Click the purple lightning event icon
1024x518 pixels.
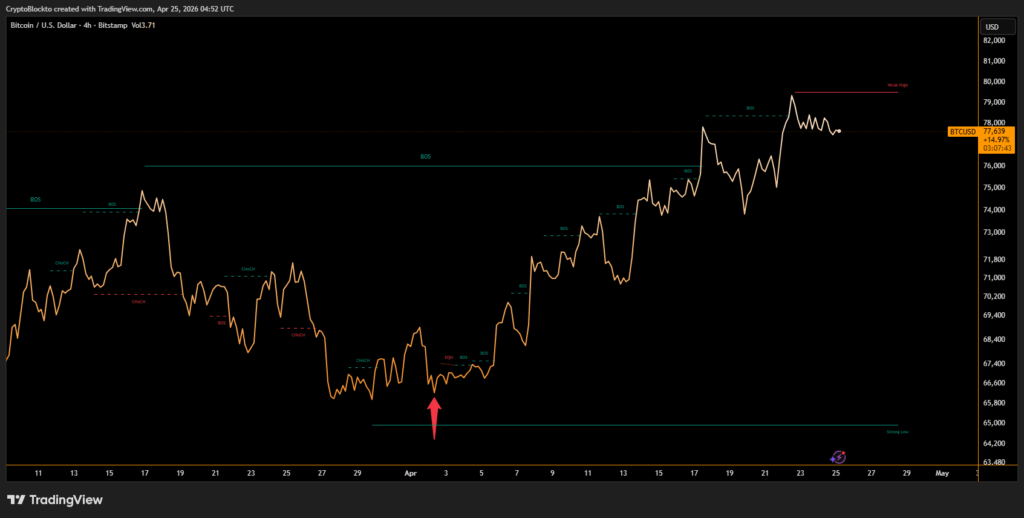838,456
